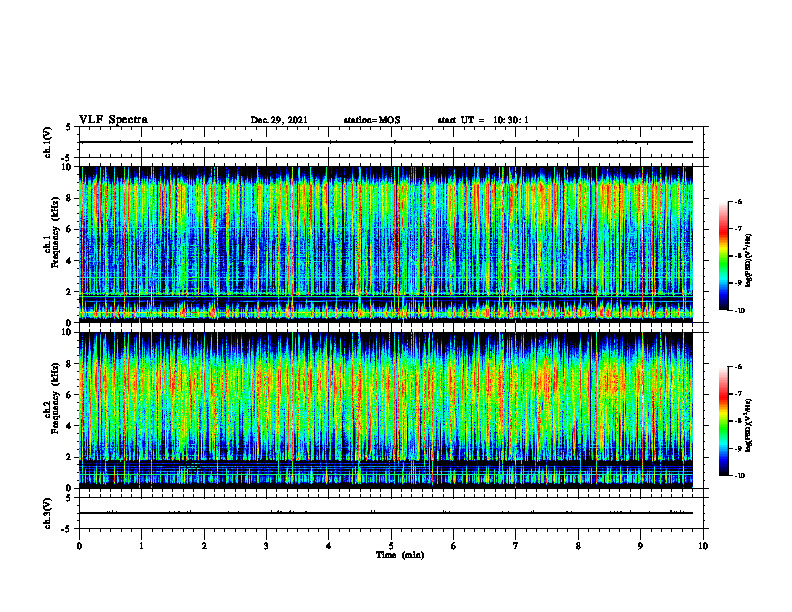Click the "-10" label on ch.1 color bar
The height and width of the screenshot is (612, 792).
[x=739, y=311]
